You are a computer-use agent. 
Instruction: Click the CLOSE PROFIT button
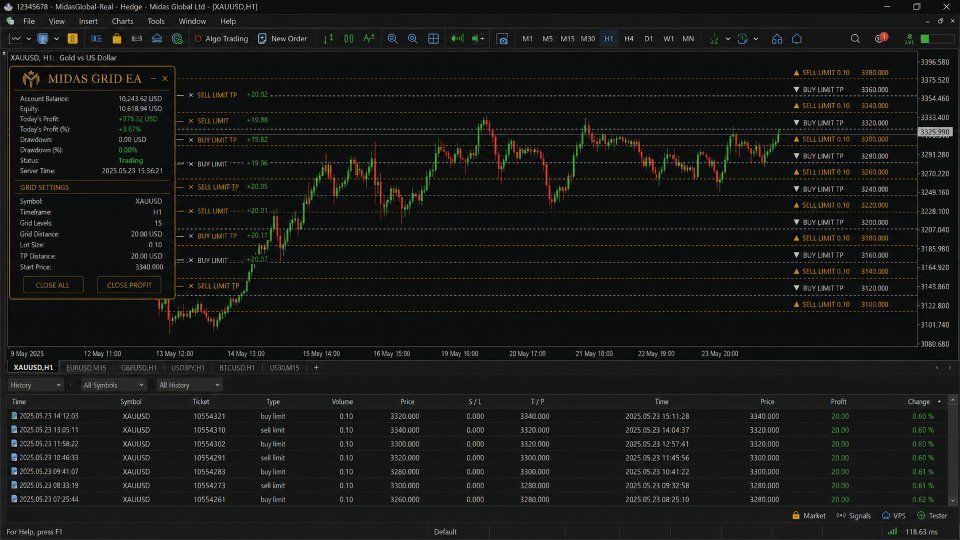pos(129,285)
